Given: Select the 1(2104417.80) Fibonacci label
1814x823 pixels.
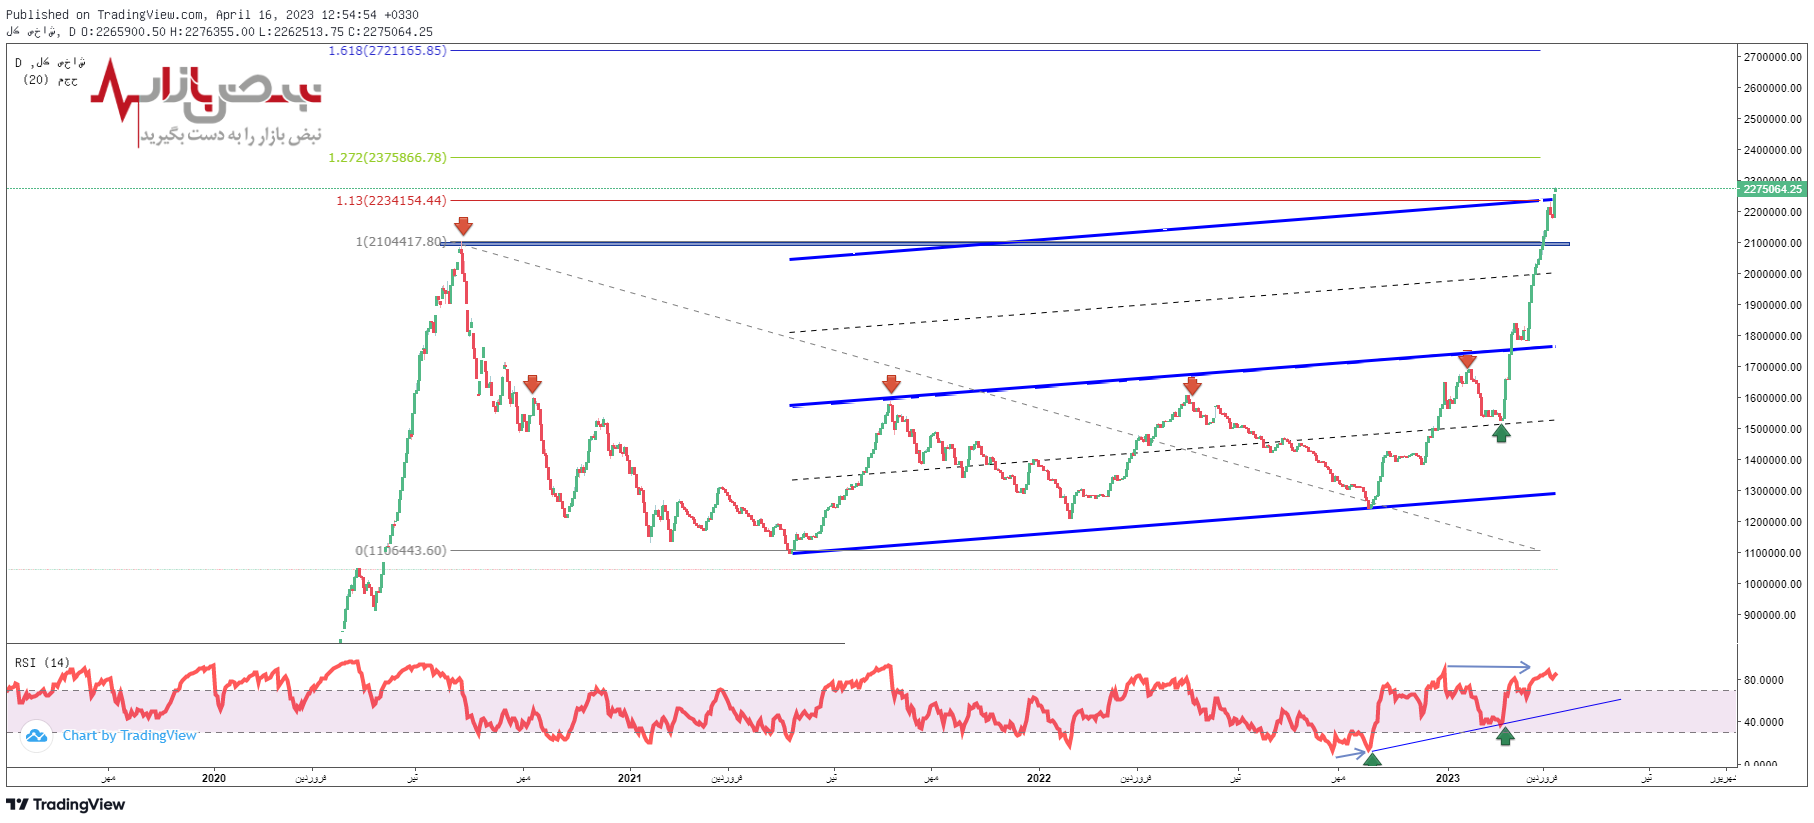Looking at the screenshot, I should click(400, 242).
